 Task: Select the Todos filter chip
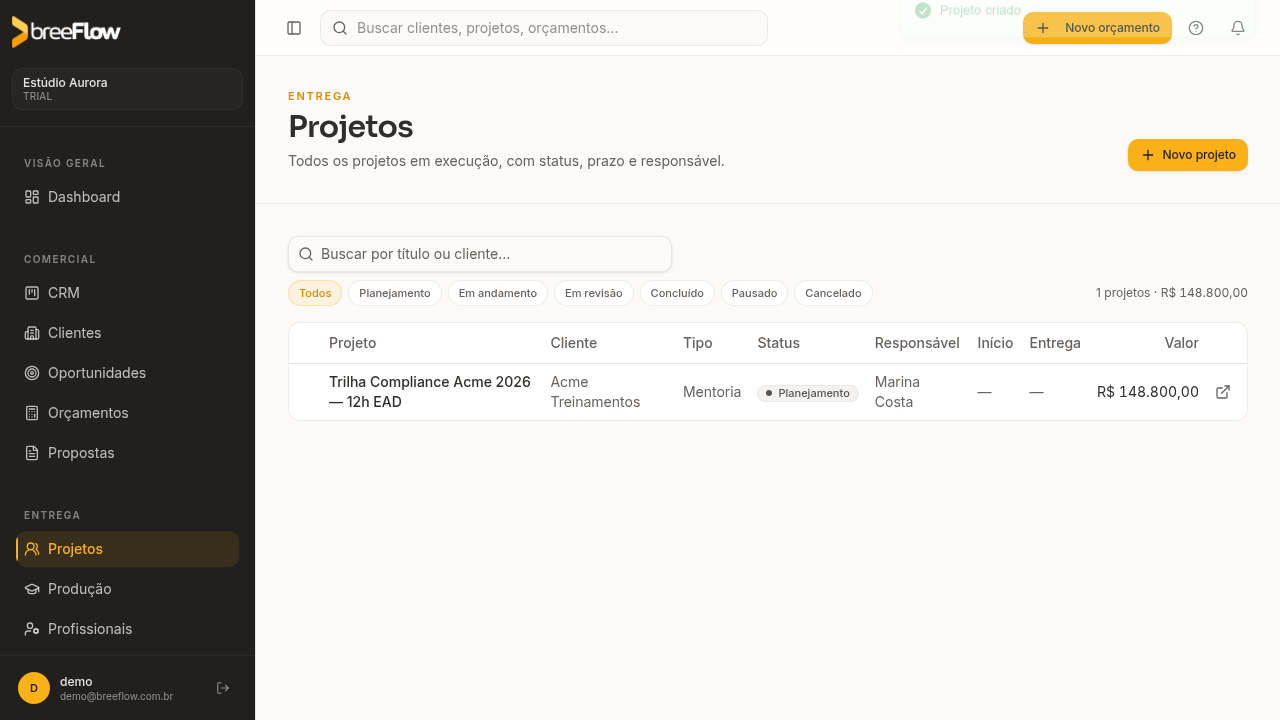click(315, 293)
